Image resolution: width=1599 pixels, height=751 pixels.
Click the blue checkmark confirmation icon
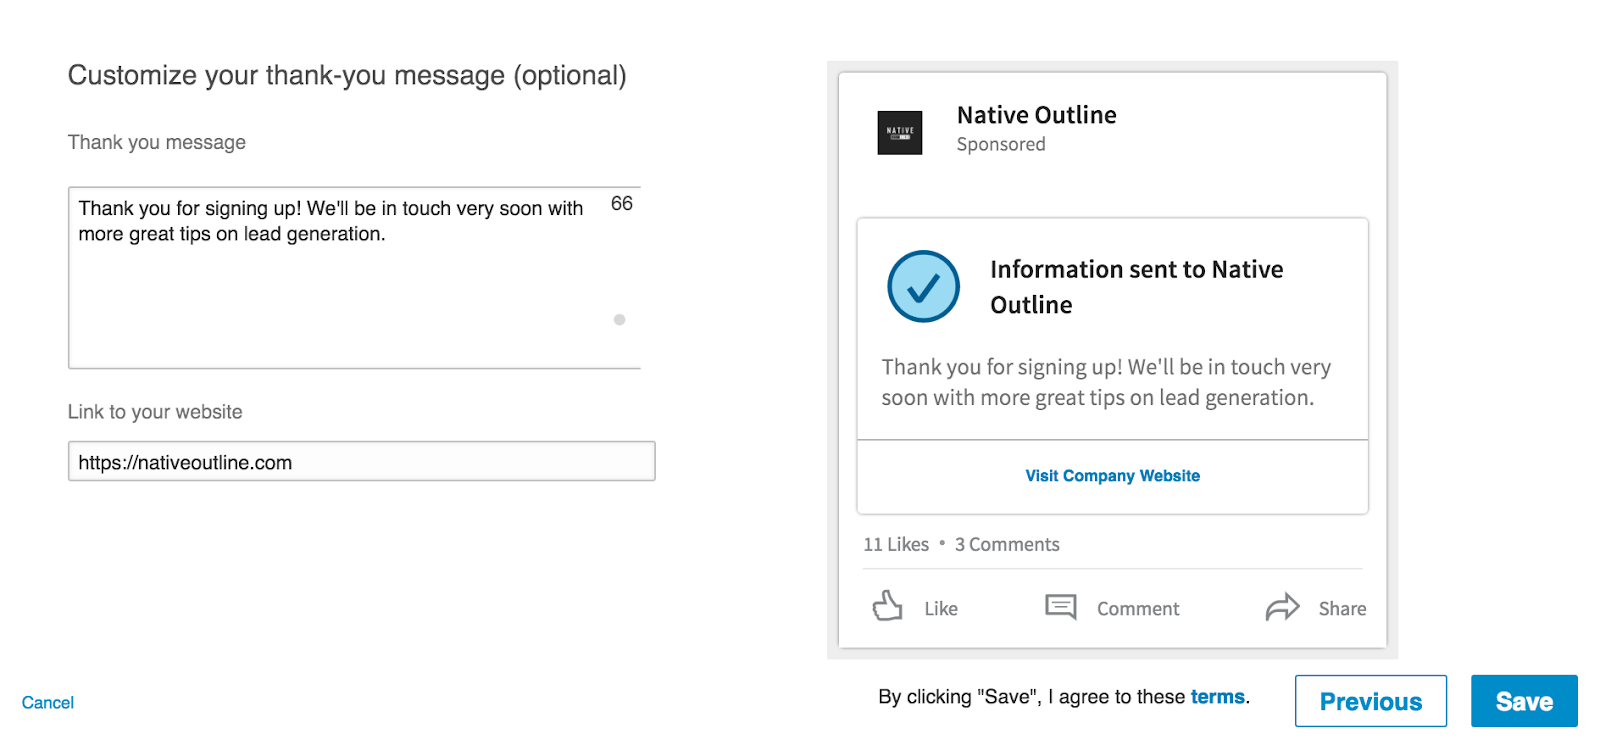[922, 286]
